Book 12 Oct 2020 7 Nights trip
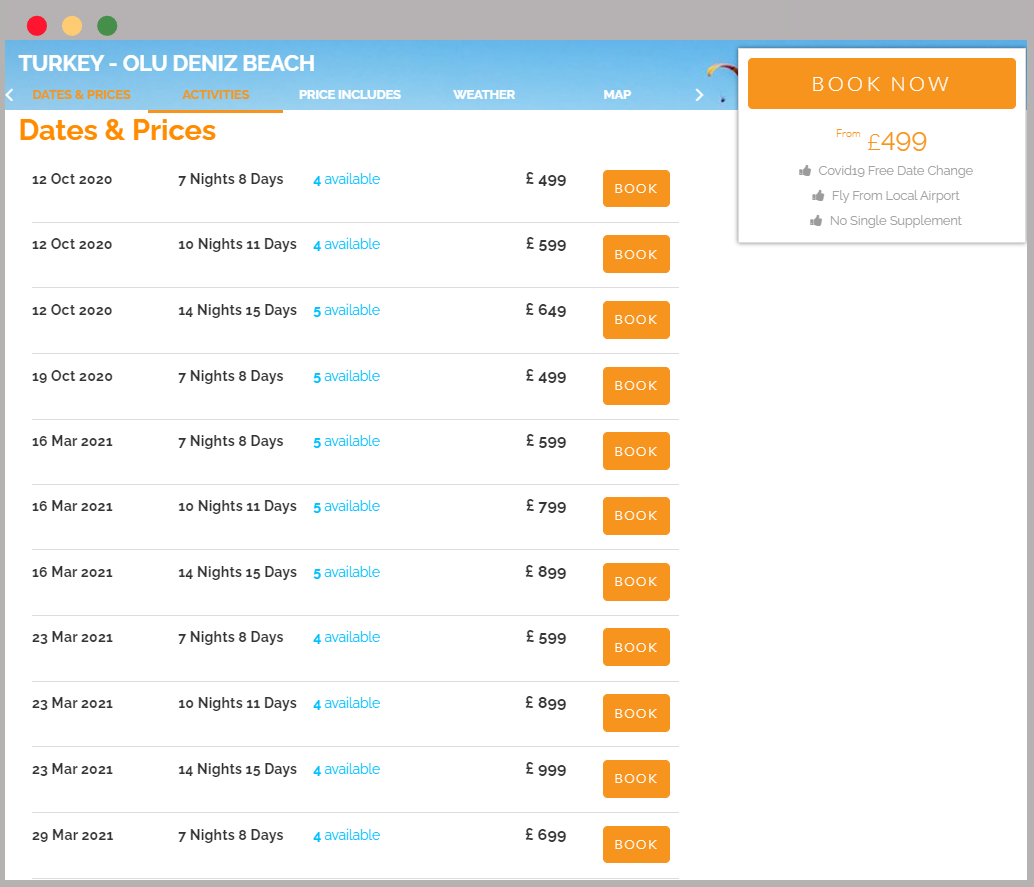The width and height of the screenshot is (1034, 887). coord(636,189)
